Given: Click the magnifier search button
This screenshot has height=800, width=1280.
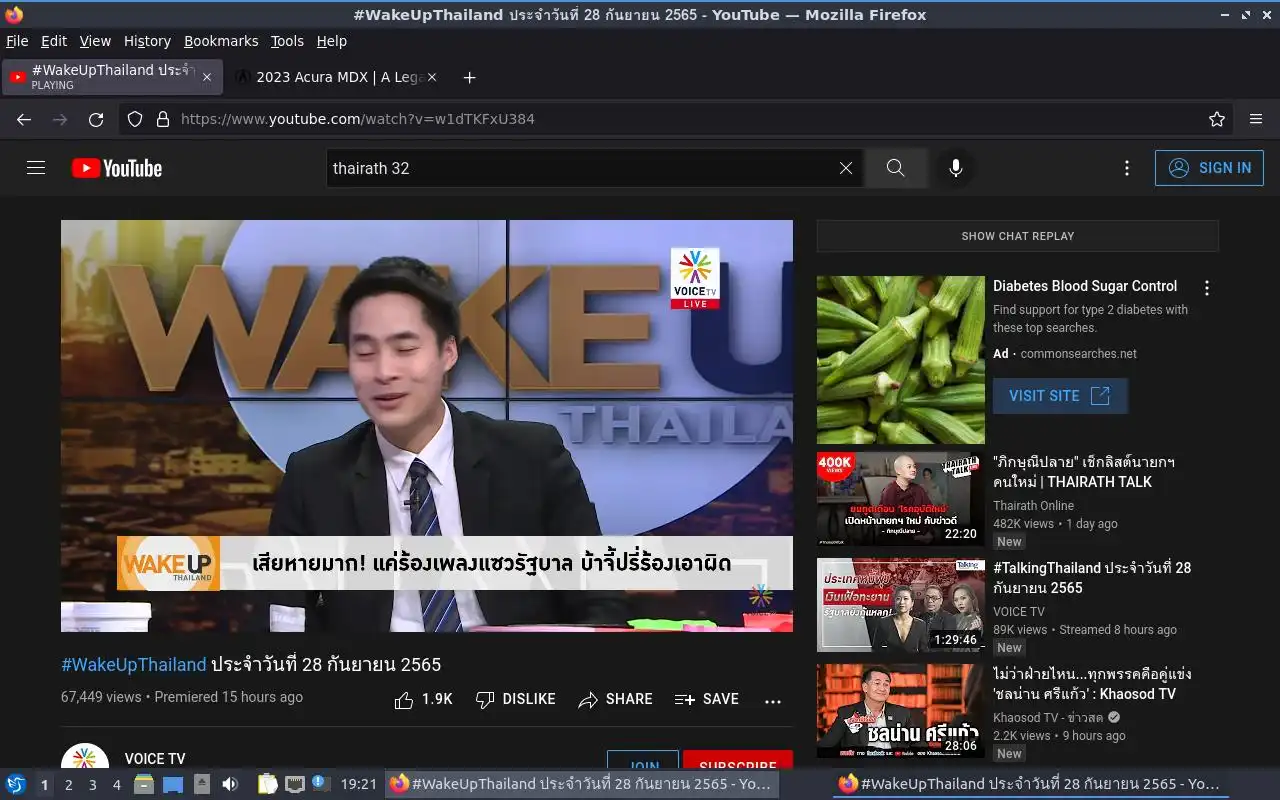Looking at the screenshot, I should (896, 168).
